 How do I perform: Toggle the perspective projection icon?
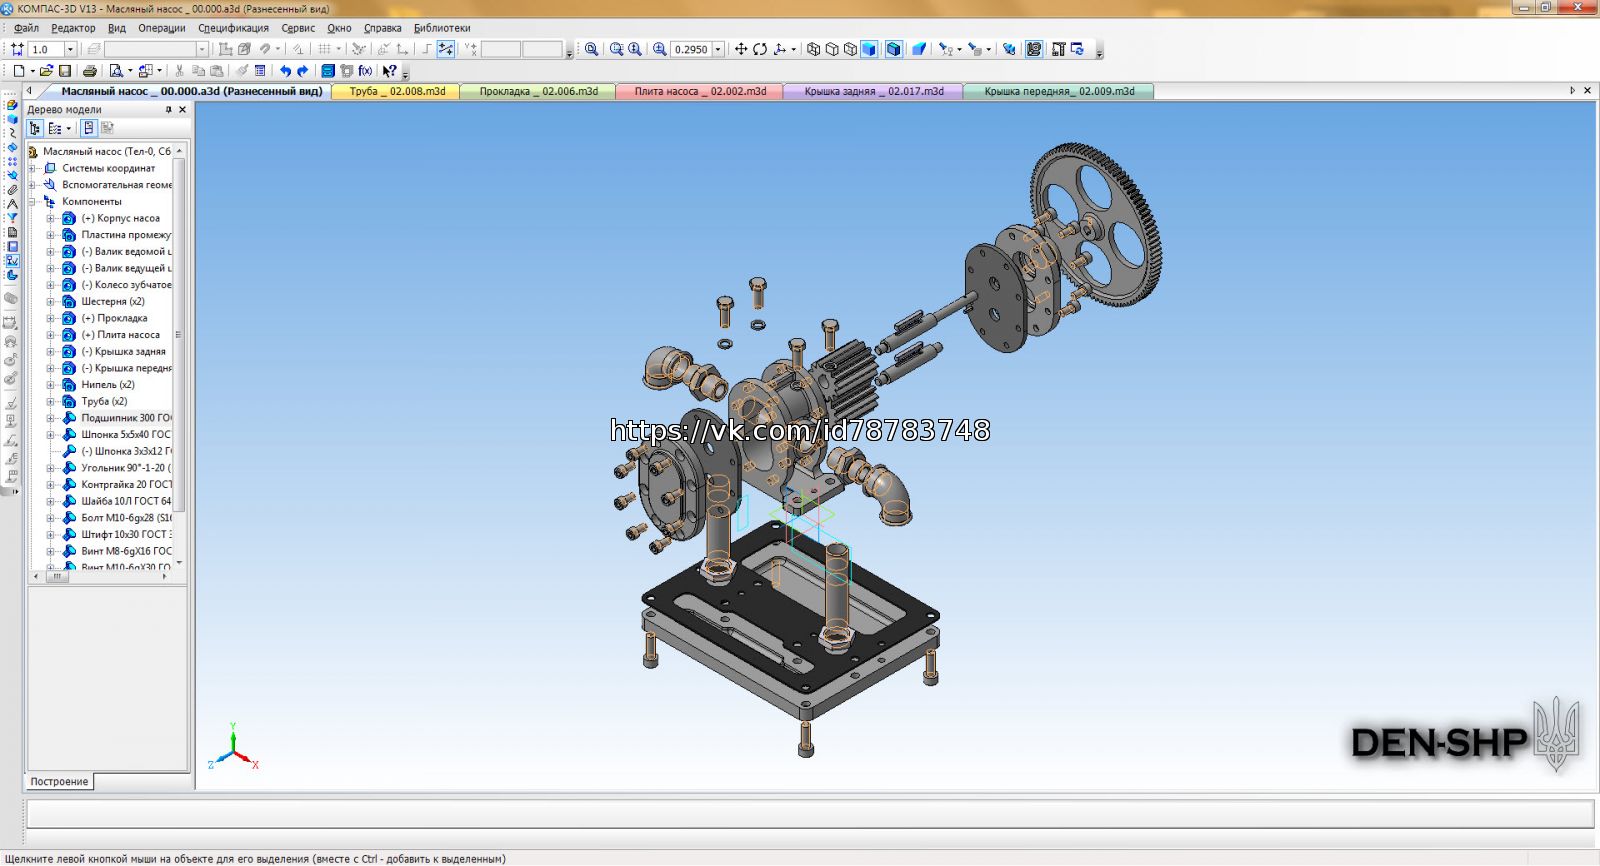(x=919, y=49)
